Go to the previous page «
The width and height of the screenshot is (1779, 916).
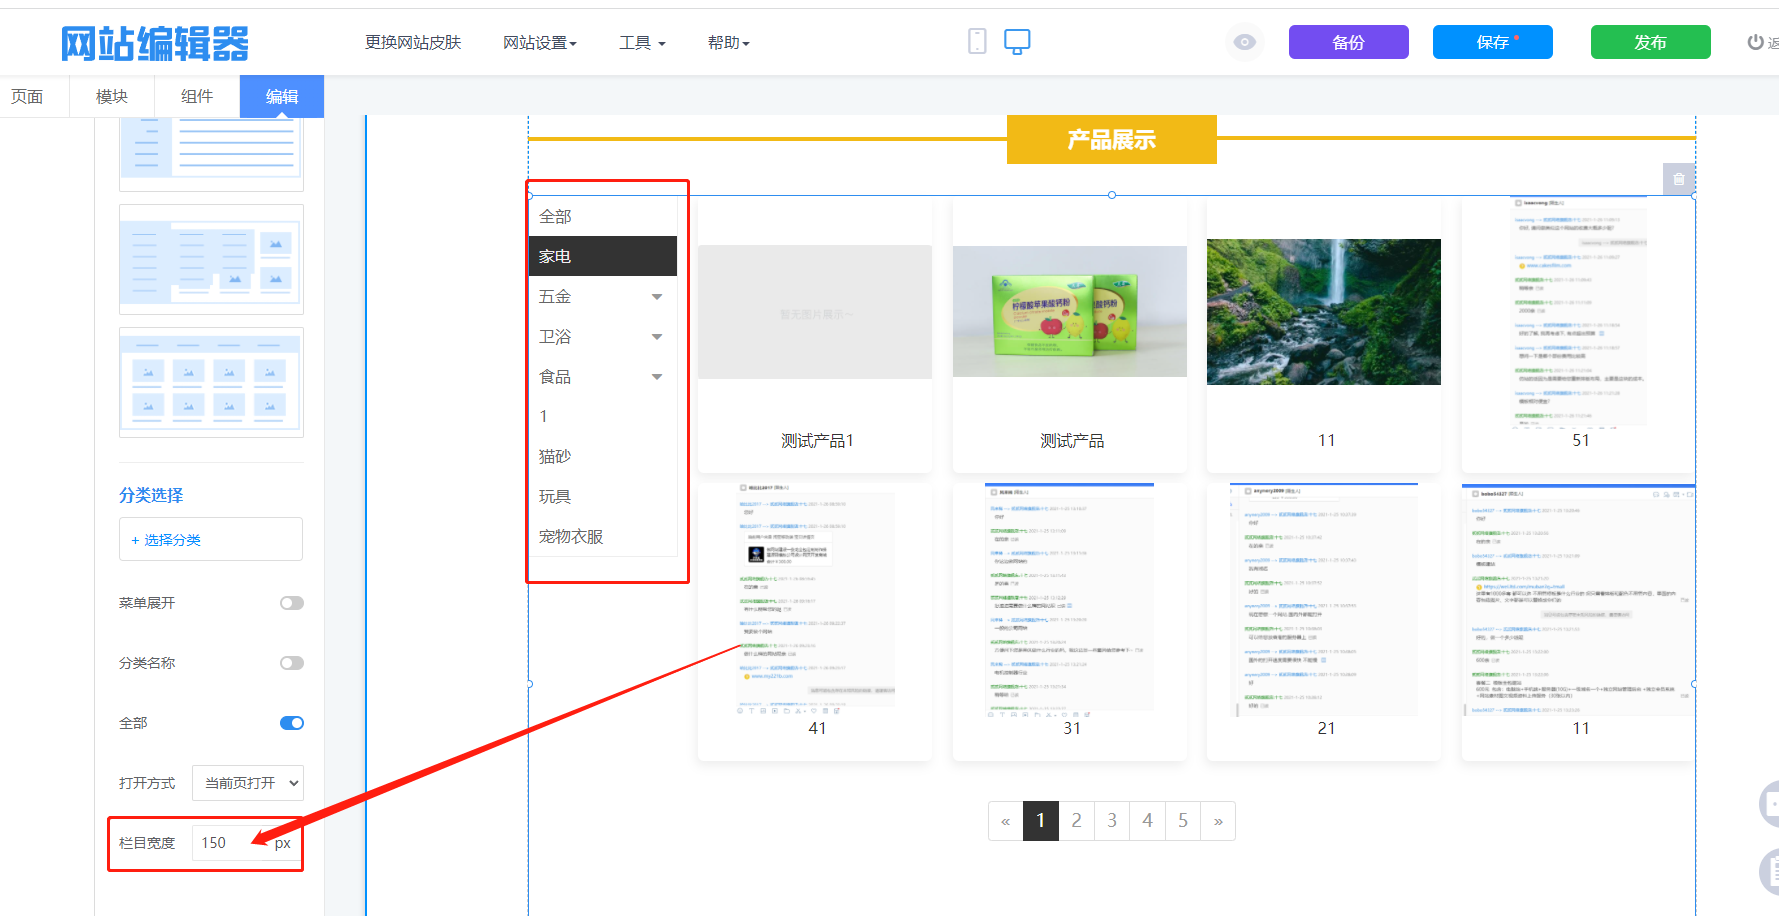coord(1006,821)
